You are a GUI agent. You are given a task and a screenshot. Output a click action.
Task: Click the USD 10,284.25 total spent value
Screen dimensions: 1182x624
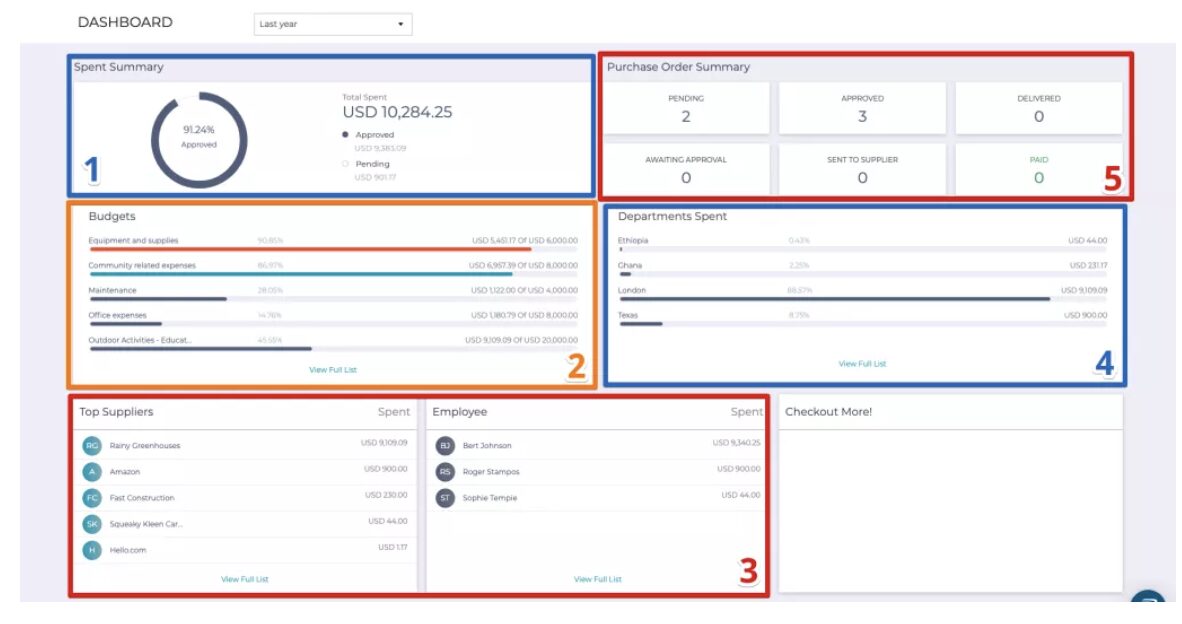(x=397, y=112)
